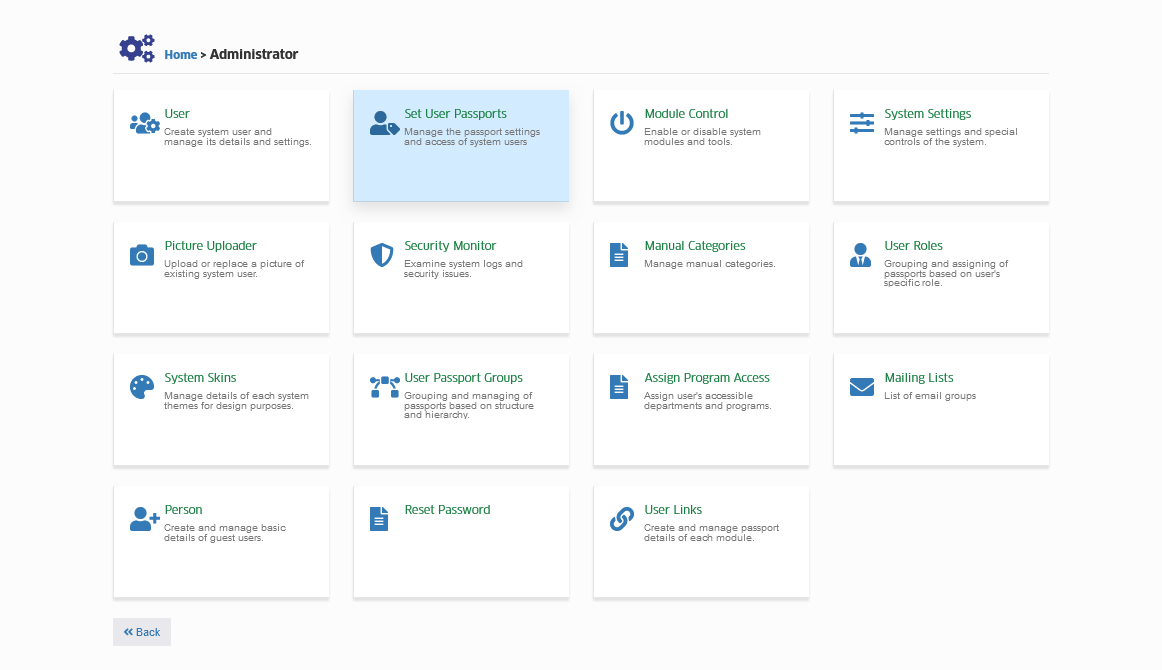Click the Security Monitor shield icon
This screenshot has width=1162, height=670.
pos(382,255)
